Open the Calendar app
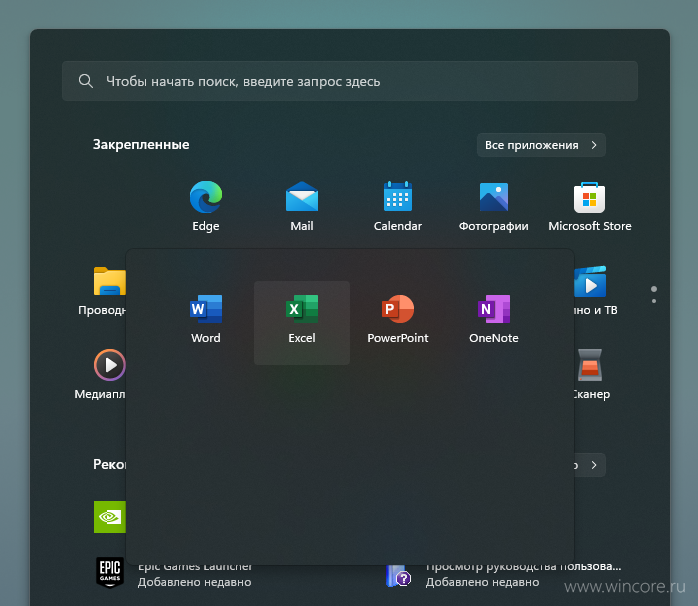Screen dimensions: 698x606 [x=398, y=206]
